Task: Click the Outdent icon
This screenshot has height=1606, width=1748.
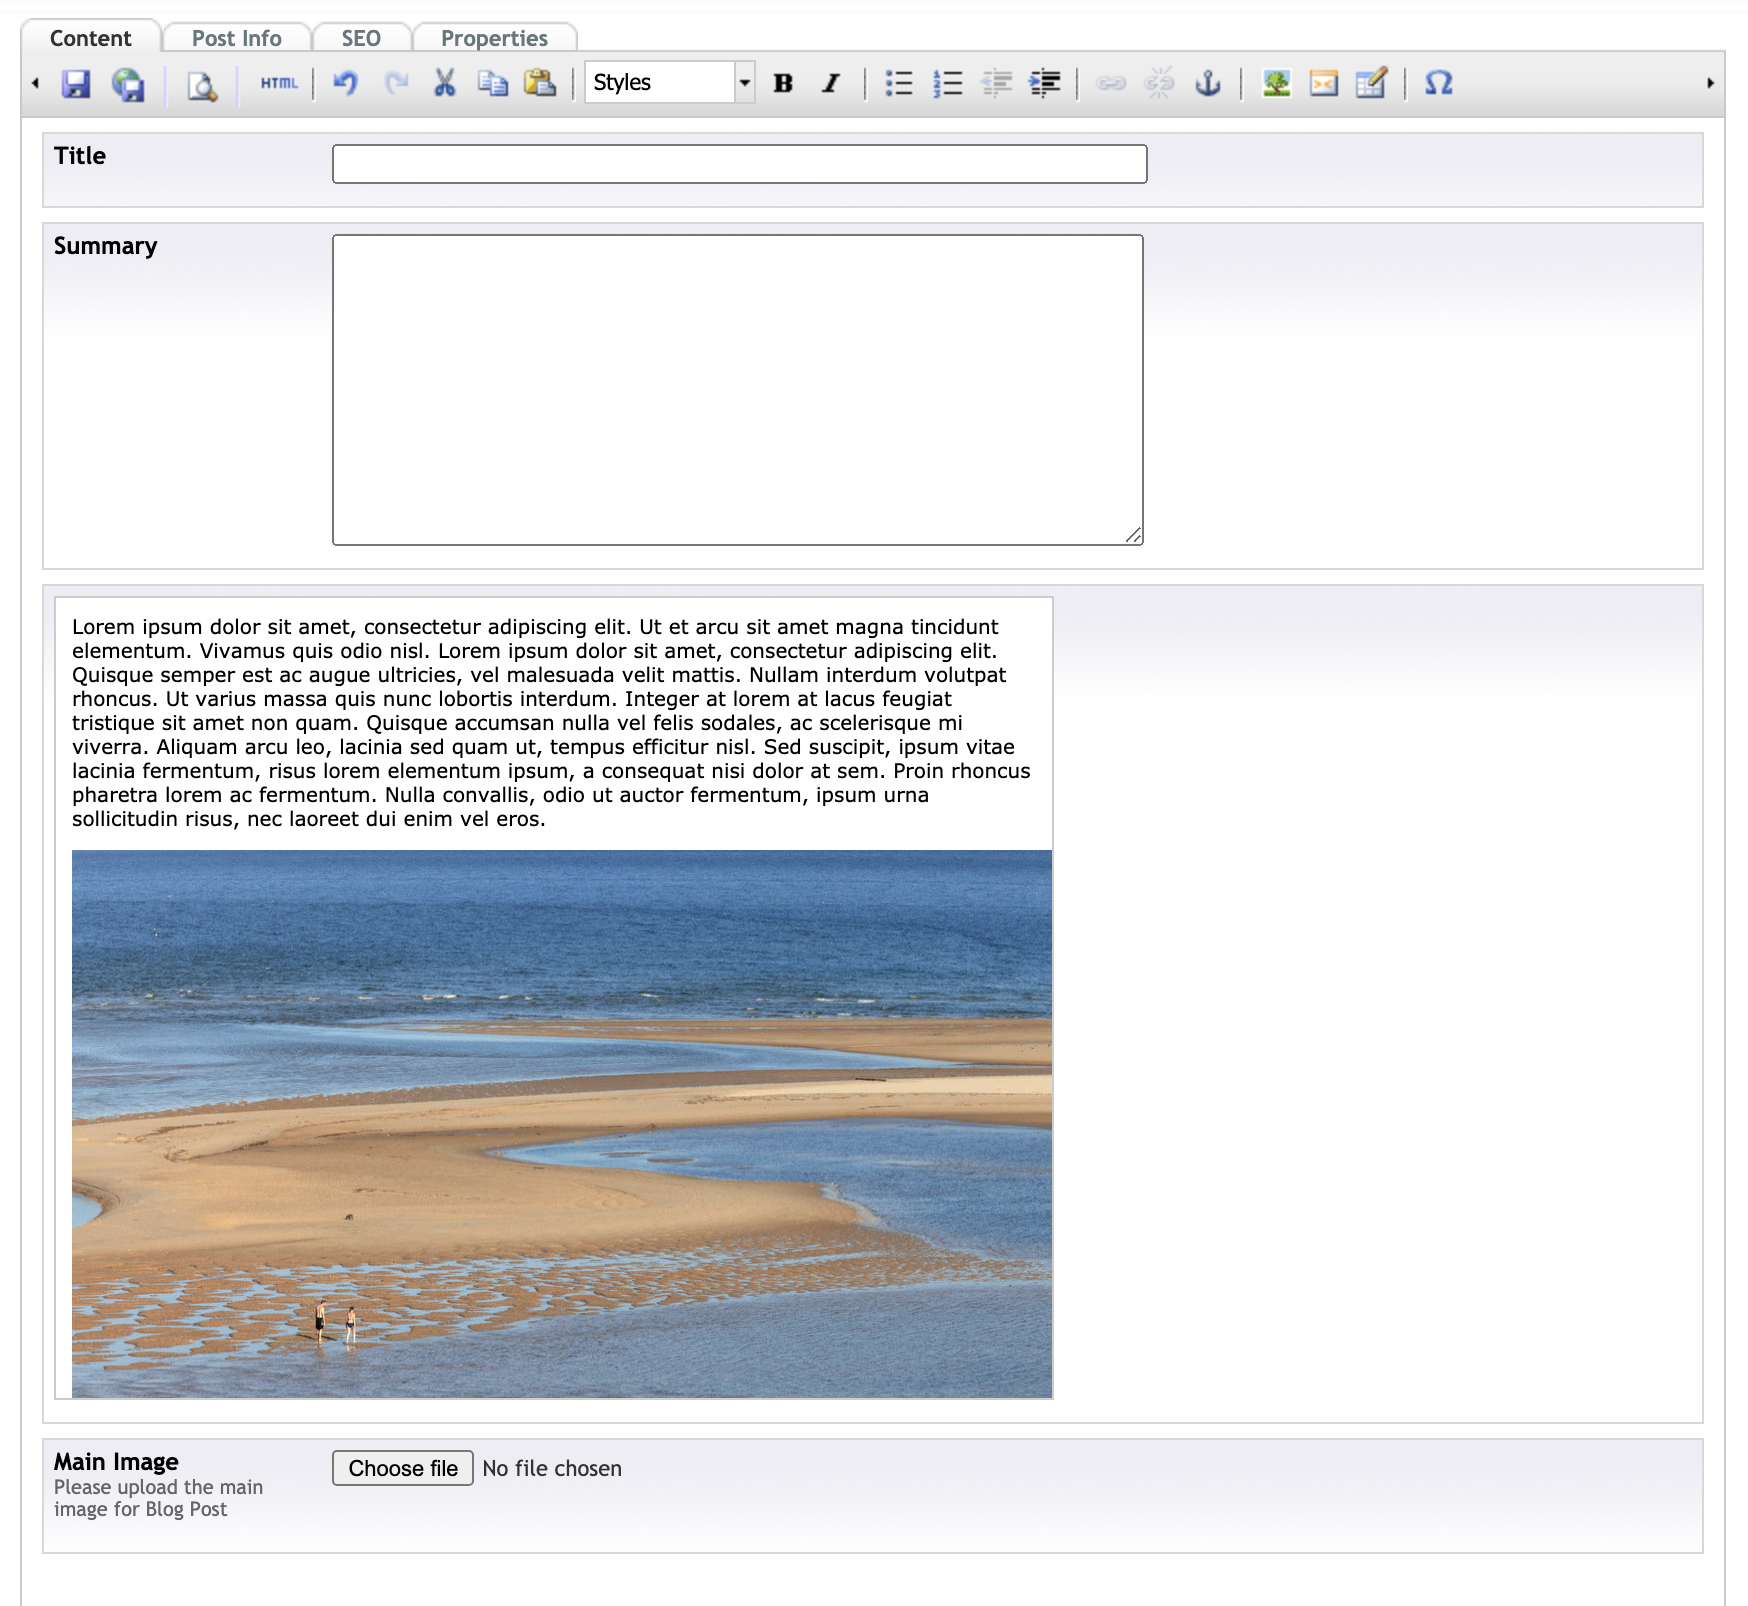Action: tap(996, 83)
